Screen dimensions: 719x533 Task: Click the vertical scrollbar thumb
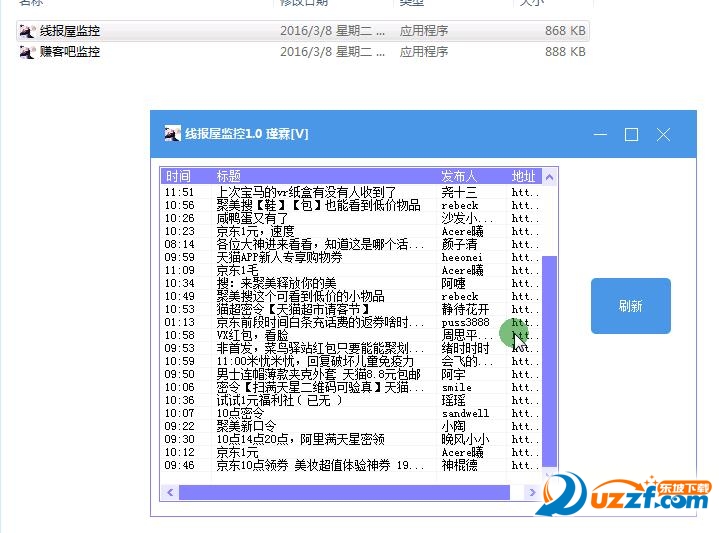pos(549,361)
